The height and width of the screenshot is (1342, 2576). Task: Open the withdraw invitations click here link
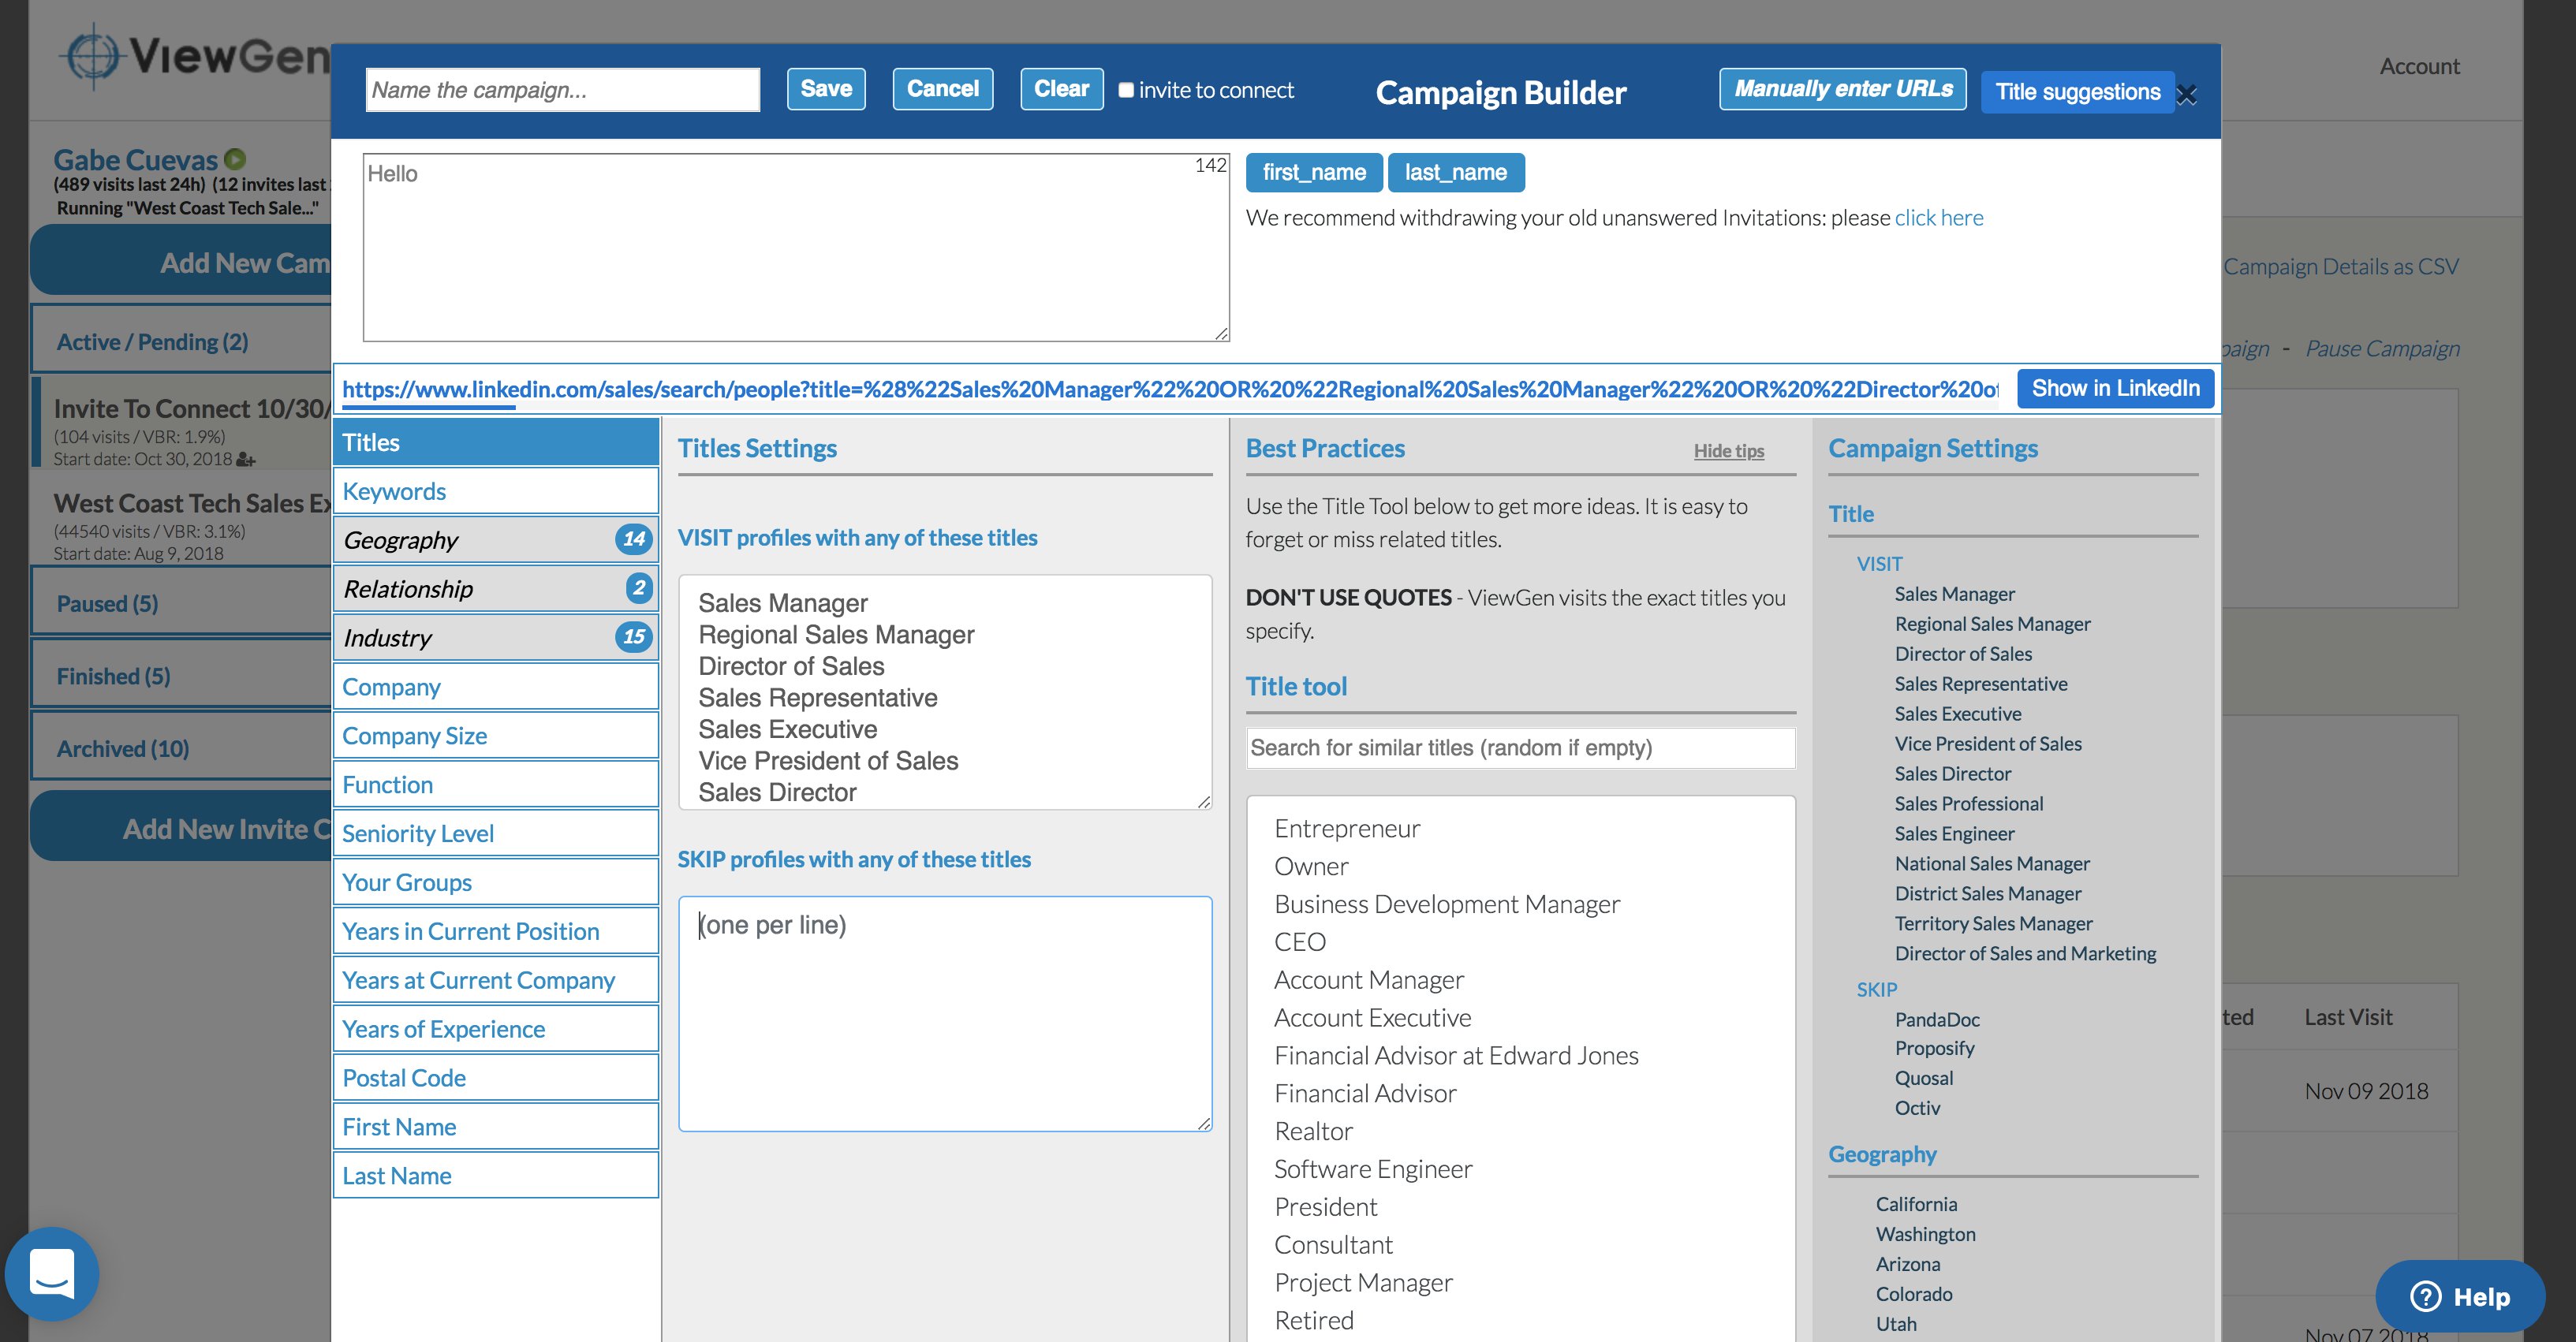pyautogui.click(x=1938, y=217)
